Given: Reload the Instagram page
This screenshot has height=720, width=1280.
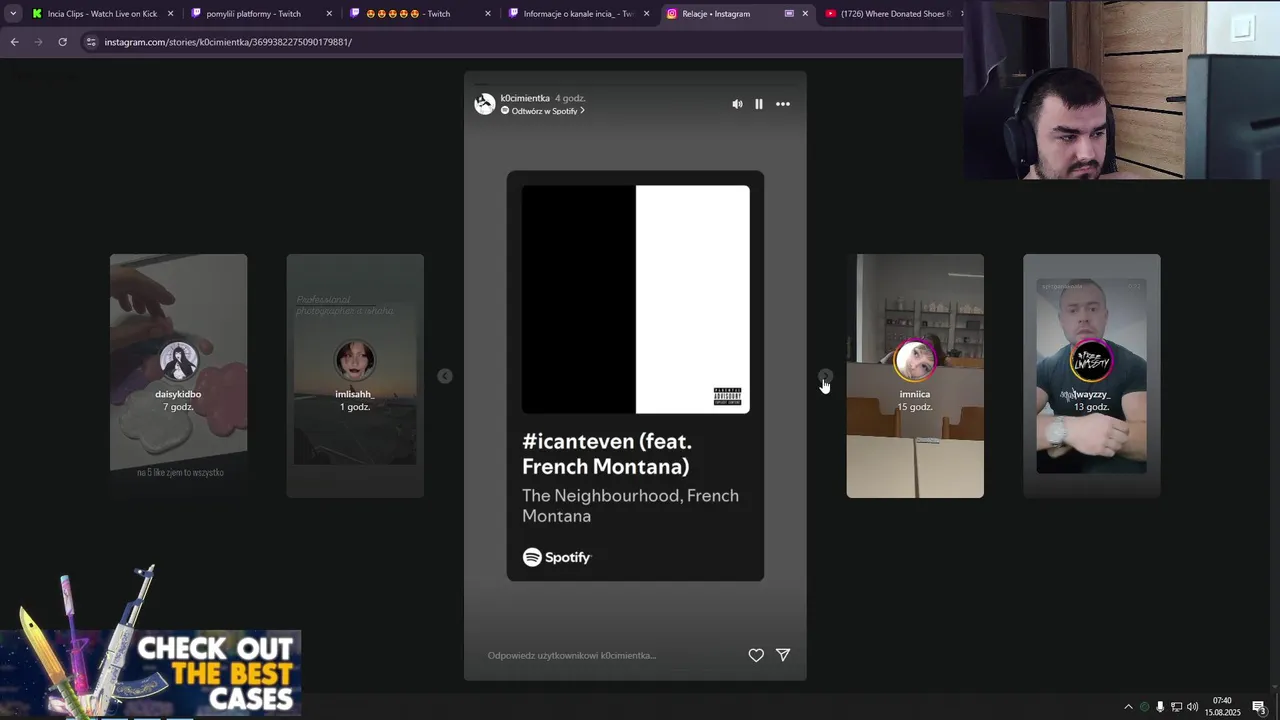Looking at the screenshot, I should pos(62,42).
